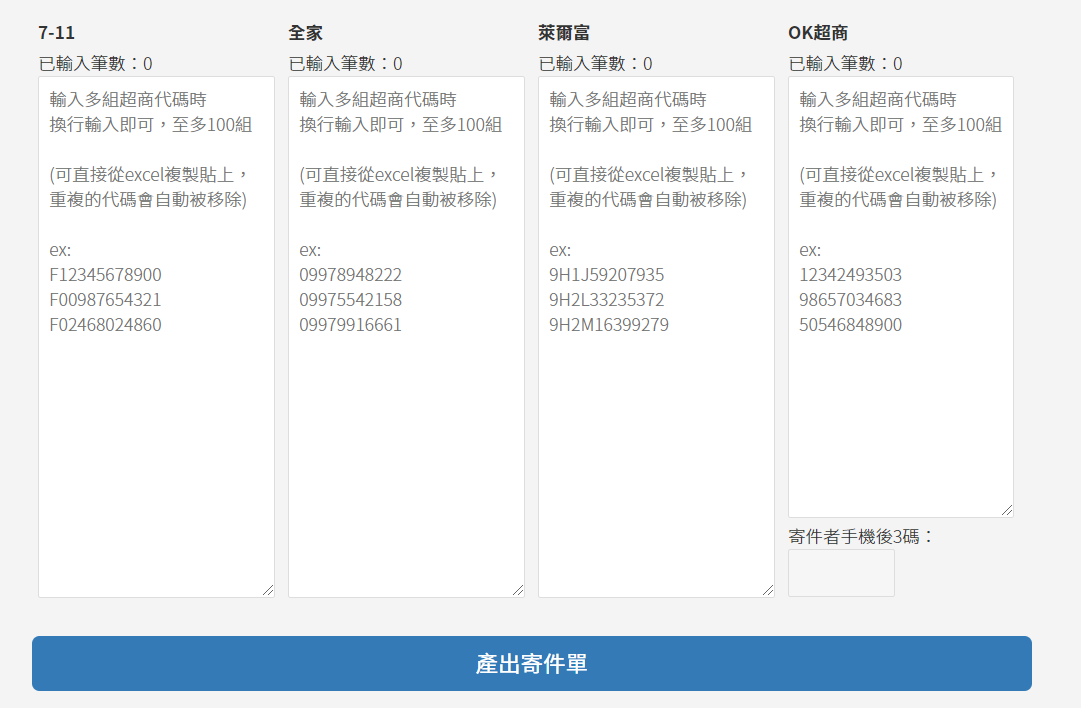This screenshot has width=1081, height=708.
Task: Click the 寄件者手機後3碼 label
Action: point(860,536)
